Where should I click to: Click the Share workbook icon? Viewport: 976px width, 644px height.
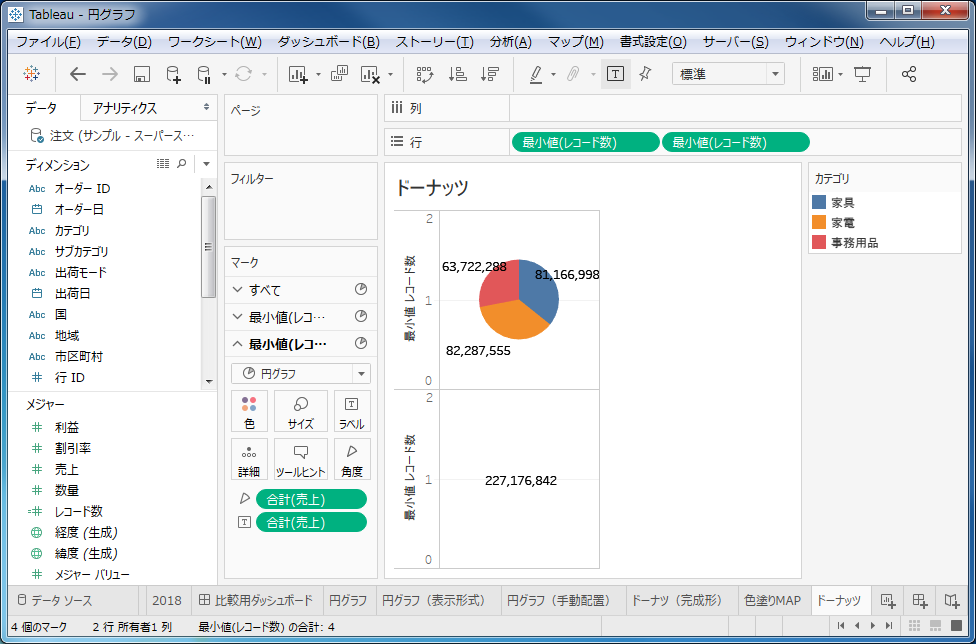click(908, 74)
